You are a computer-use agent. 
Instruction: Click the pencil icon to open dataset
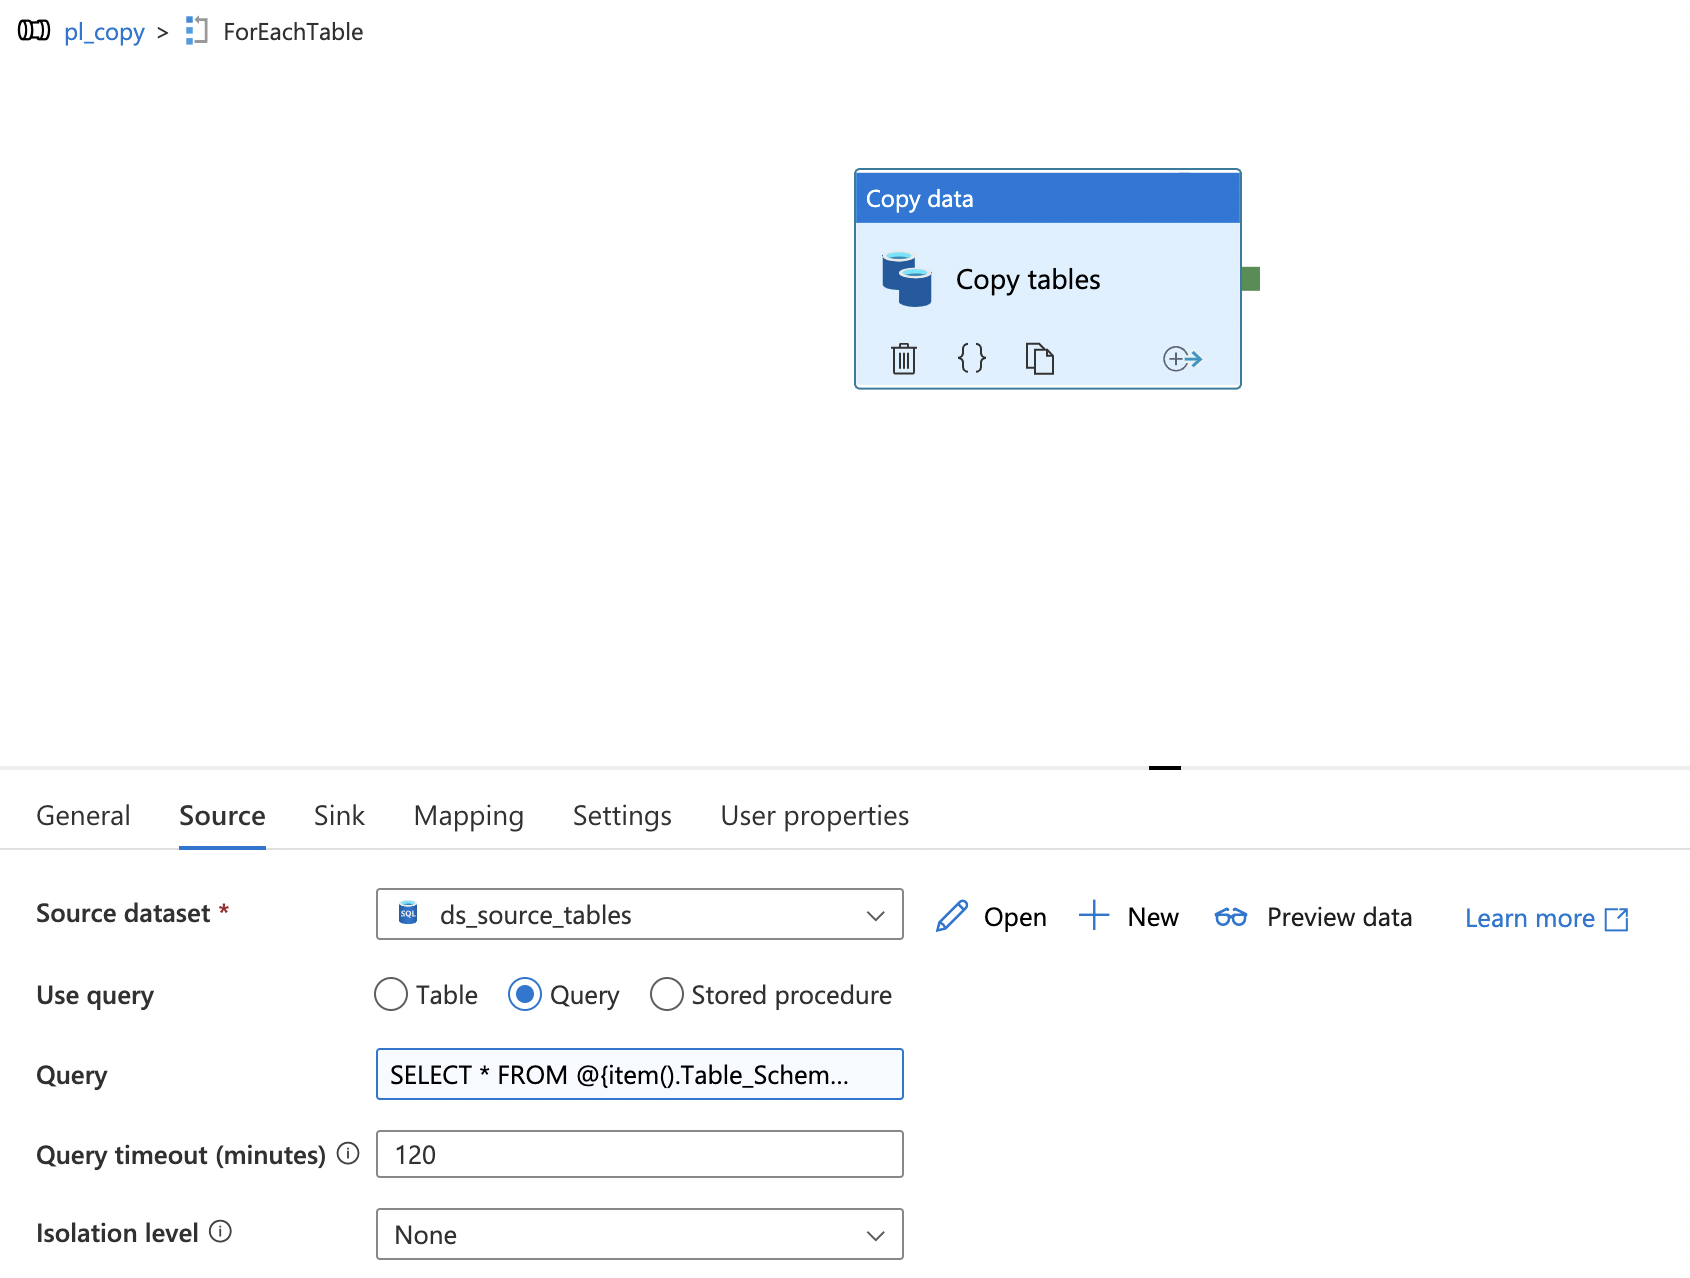tap(952, 916)
